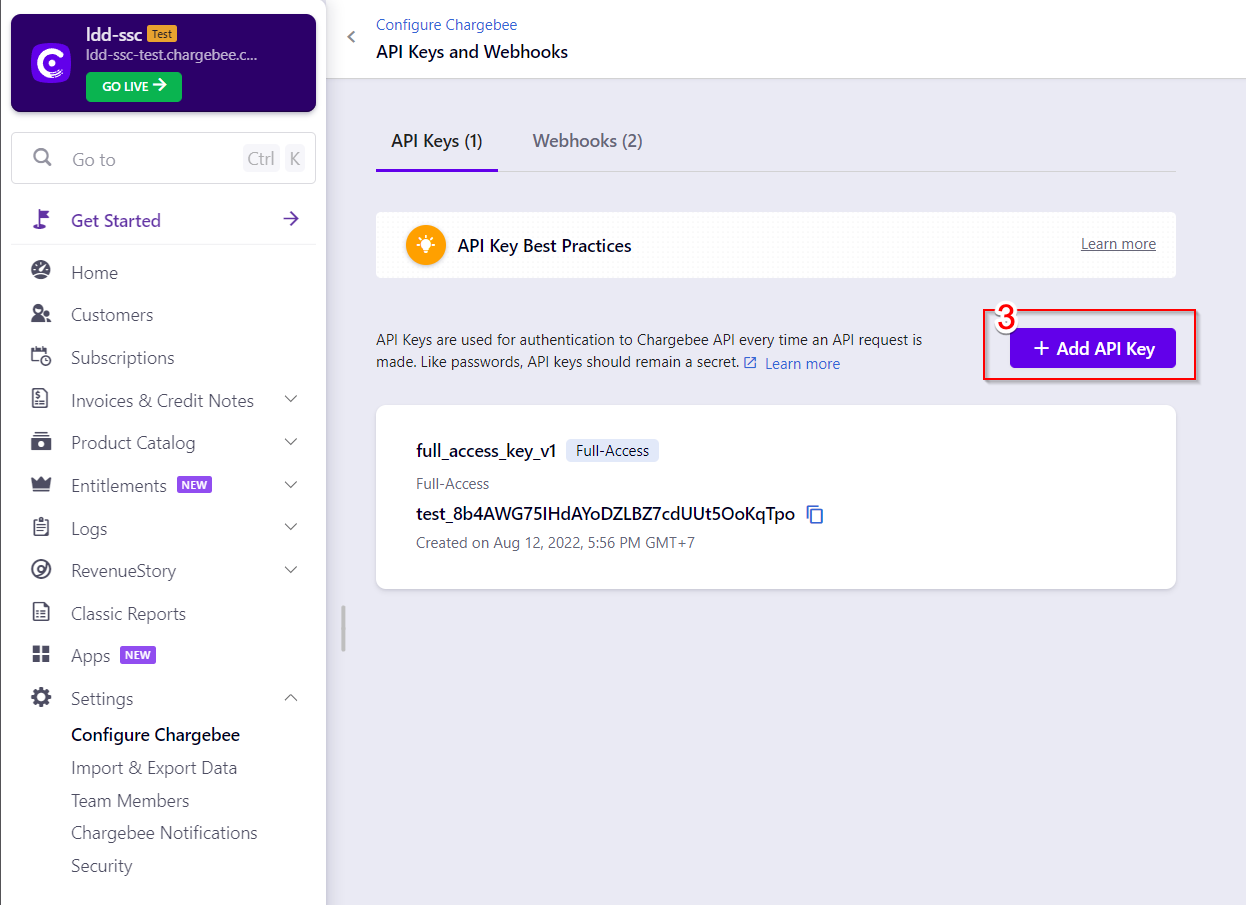This screenshot has height=905, width=1246.
Task: Click Get Started in sidebar
Action: [x=116, y=220]
